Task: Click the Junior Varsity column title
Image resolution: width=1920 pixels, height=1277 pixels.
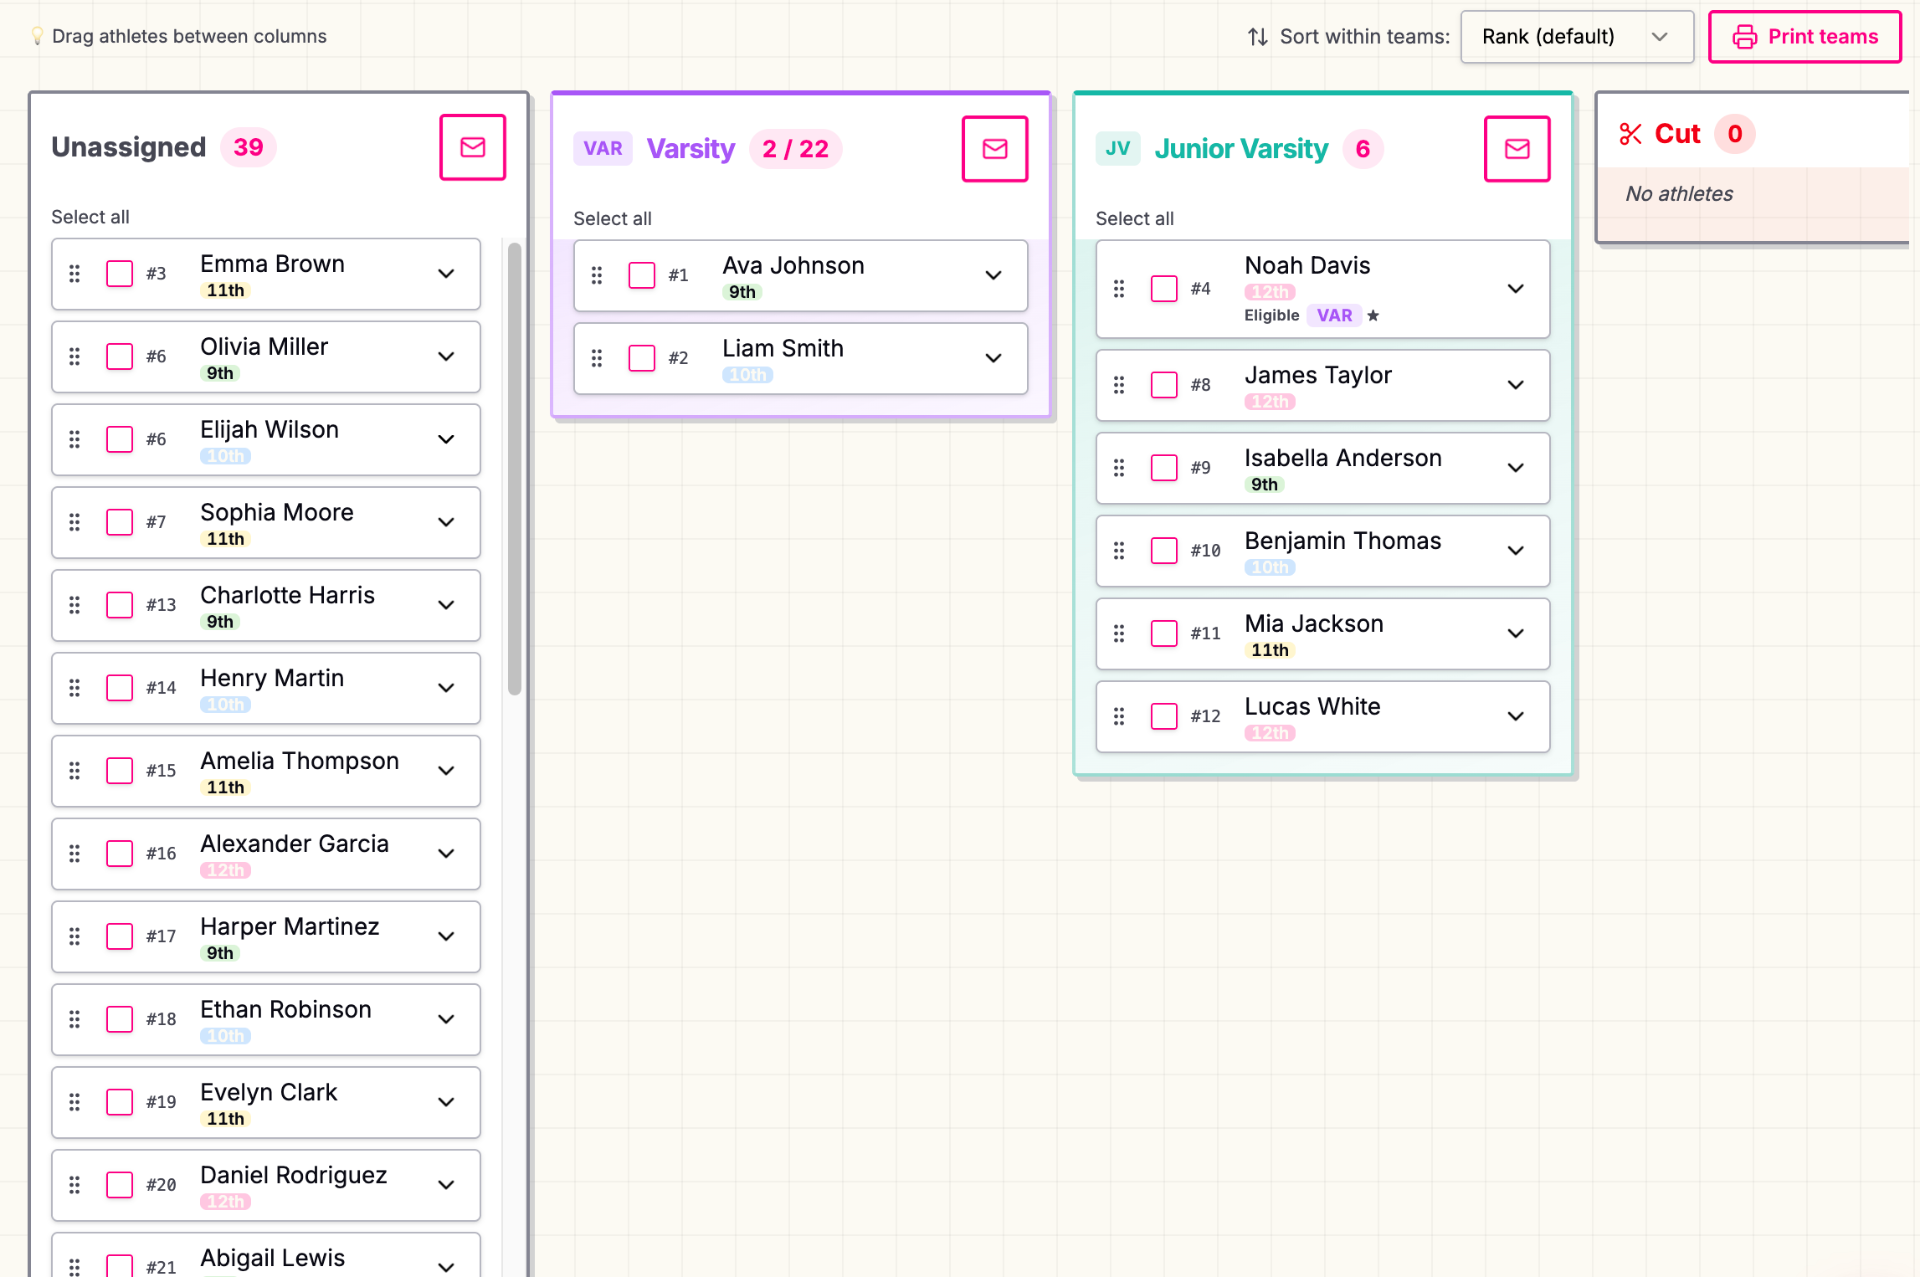Action: pos(1241,149)
